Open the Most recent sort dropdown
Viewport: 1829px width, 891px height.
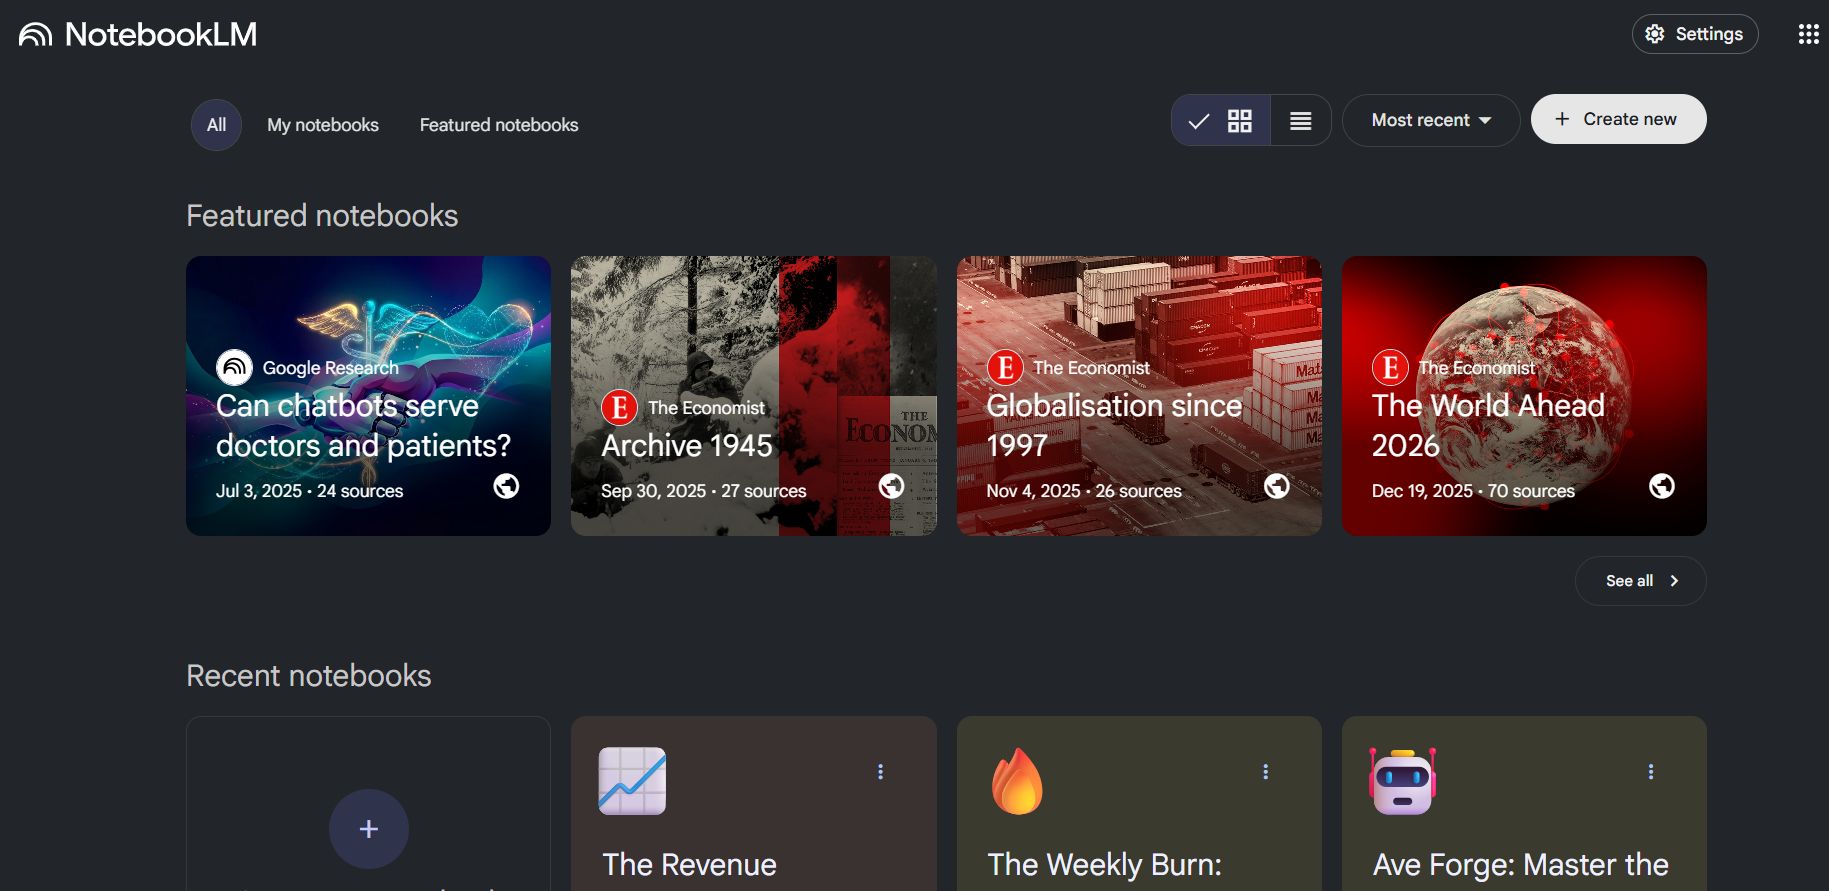point(1431,120)
